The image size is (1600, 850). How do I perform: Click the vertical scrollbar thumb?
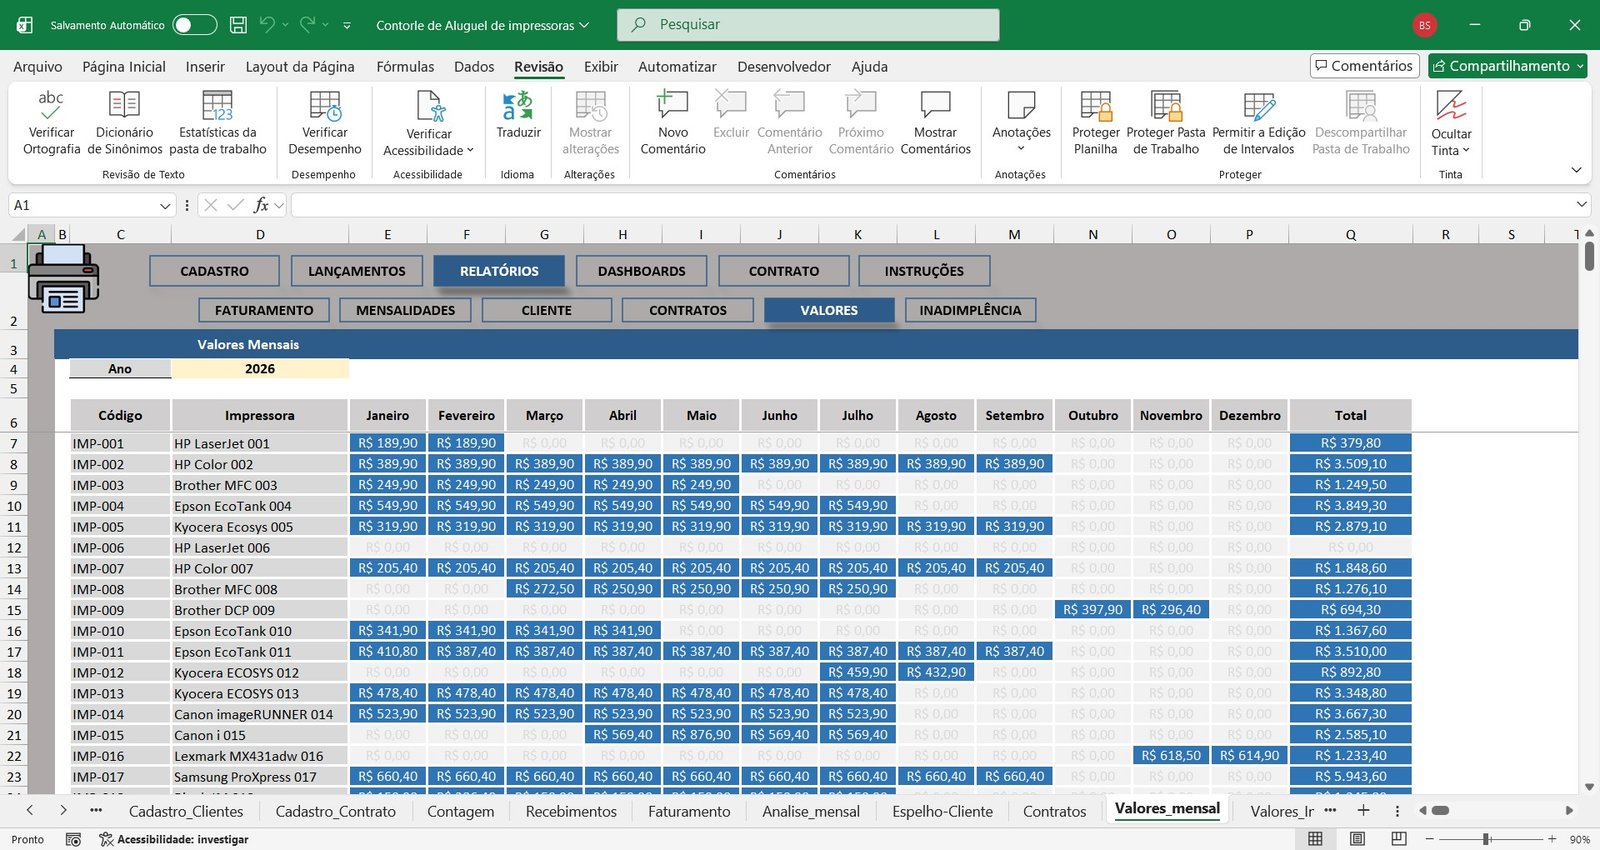pyautogui.click(x=1590, y=256)
